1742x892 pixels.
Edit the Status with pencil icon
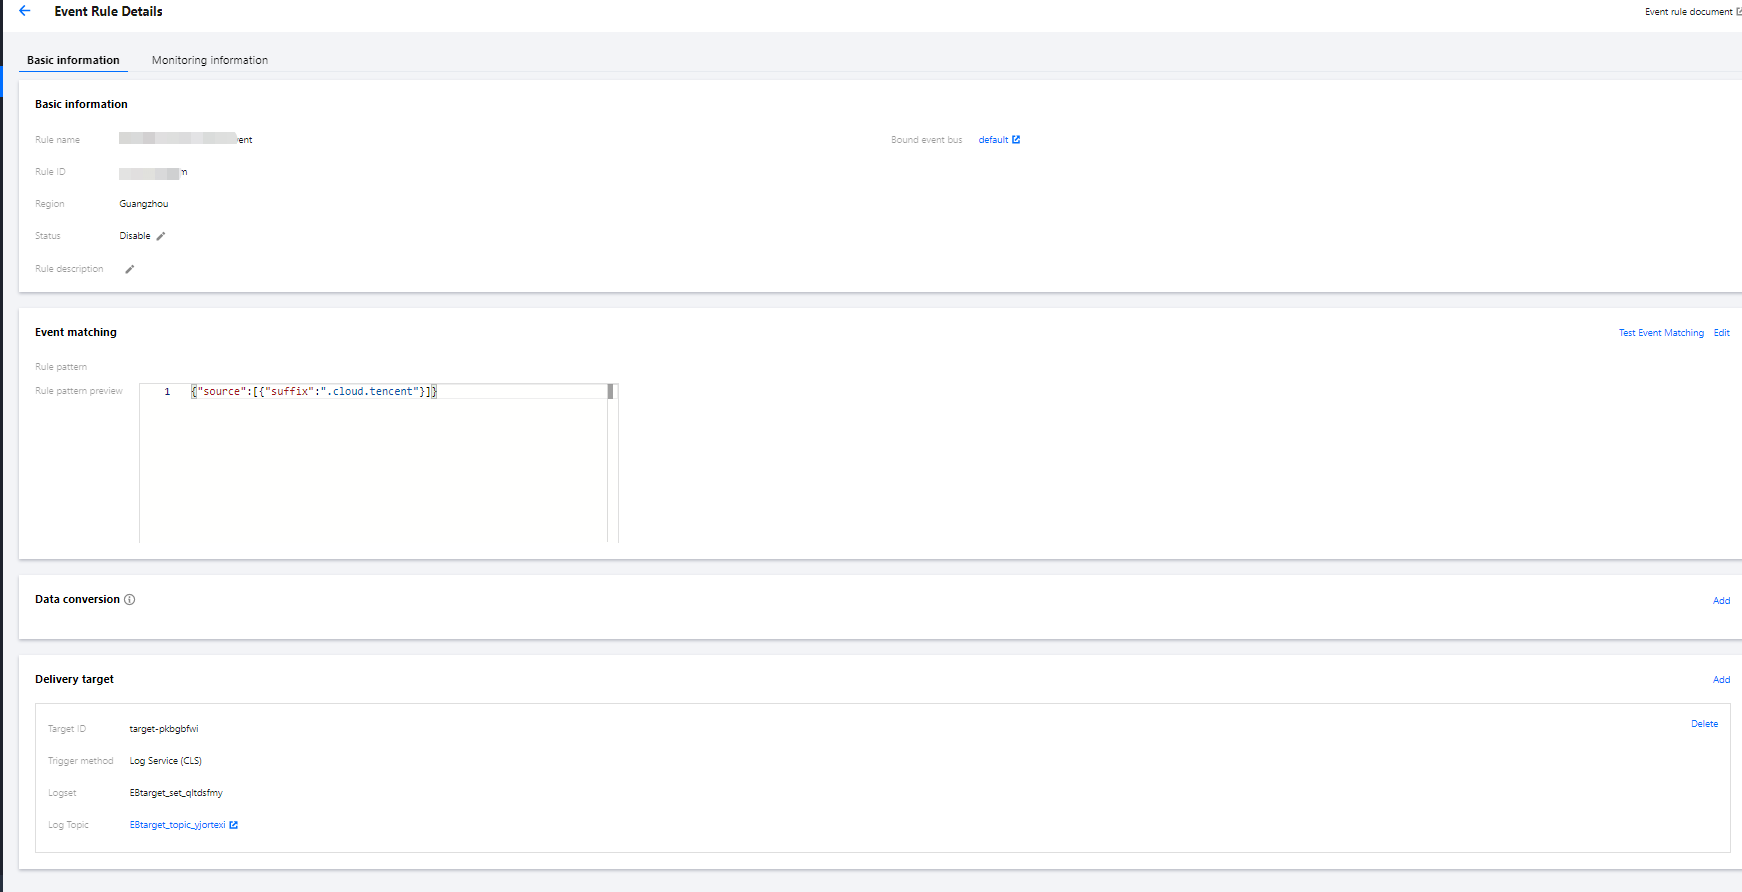pos(161,237)
